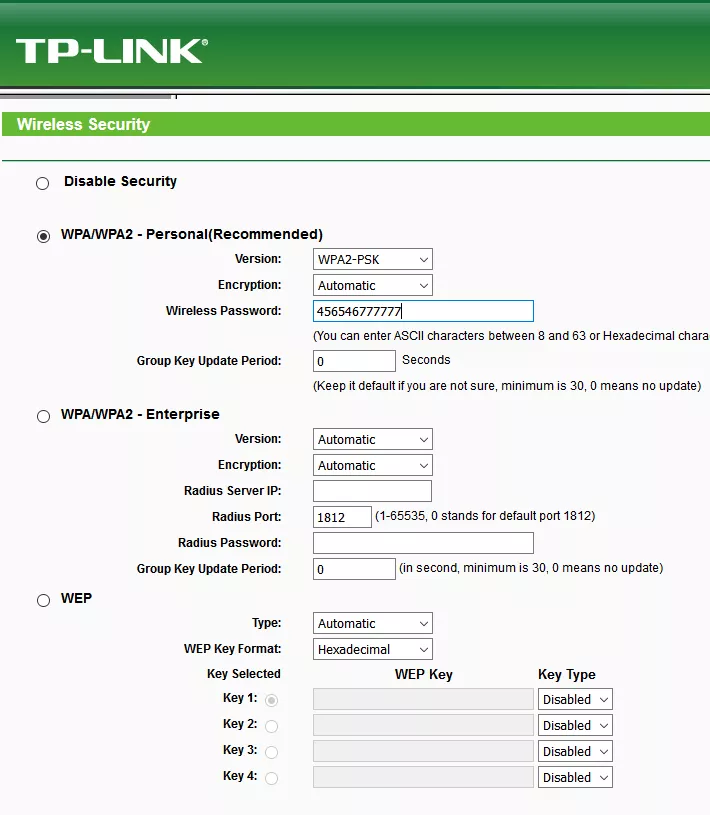Viewport: 710px width, 815px height.
Task: Click the Wireless Security header text
Action: 83,124
